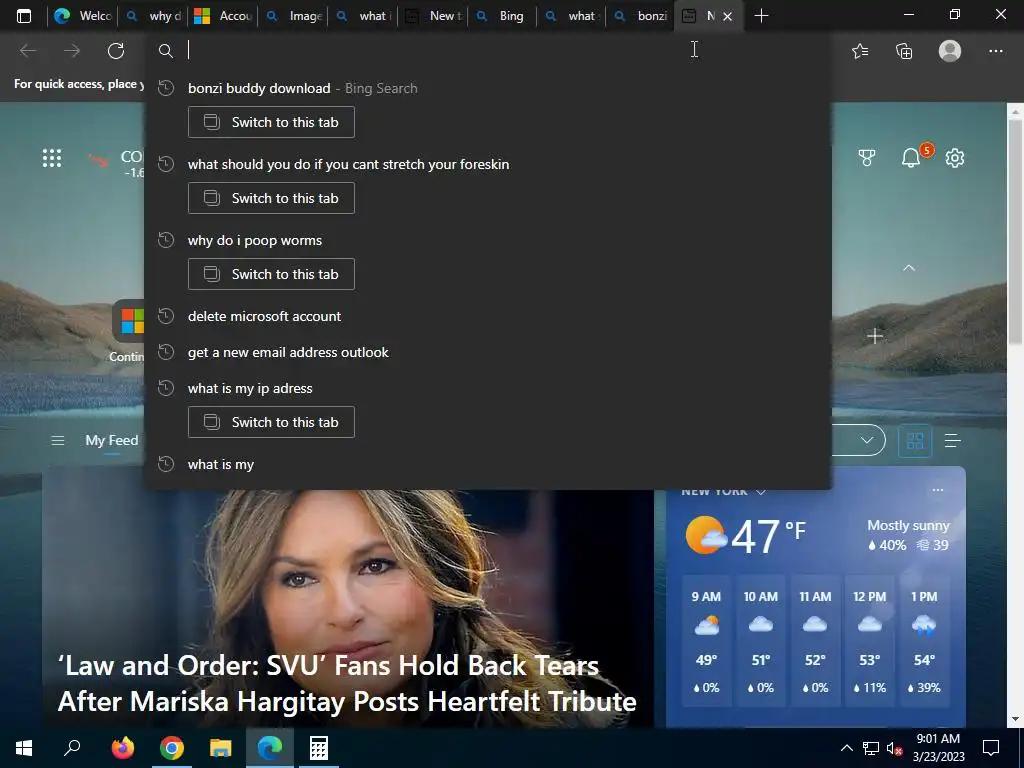The height and width of the screenshot is (768, 1024).
Task: Switch to tab for foreskin search
Action: pyautogui.click(x=271, y=198)
